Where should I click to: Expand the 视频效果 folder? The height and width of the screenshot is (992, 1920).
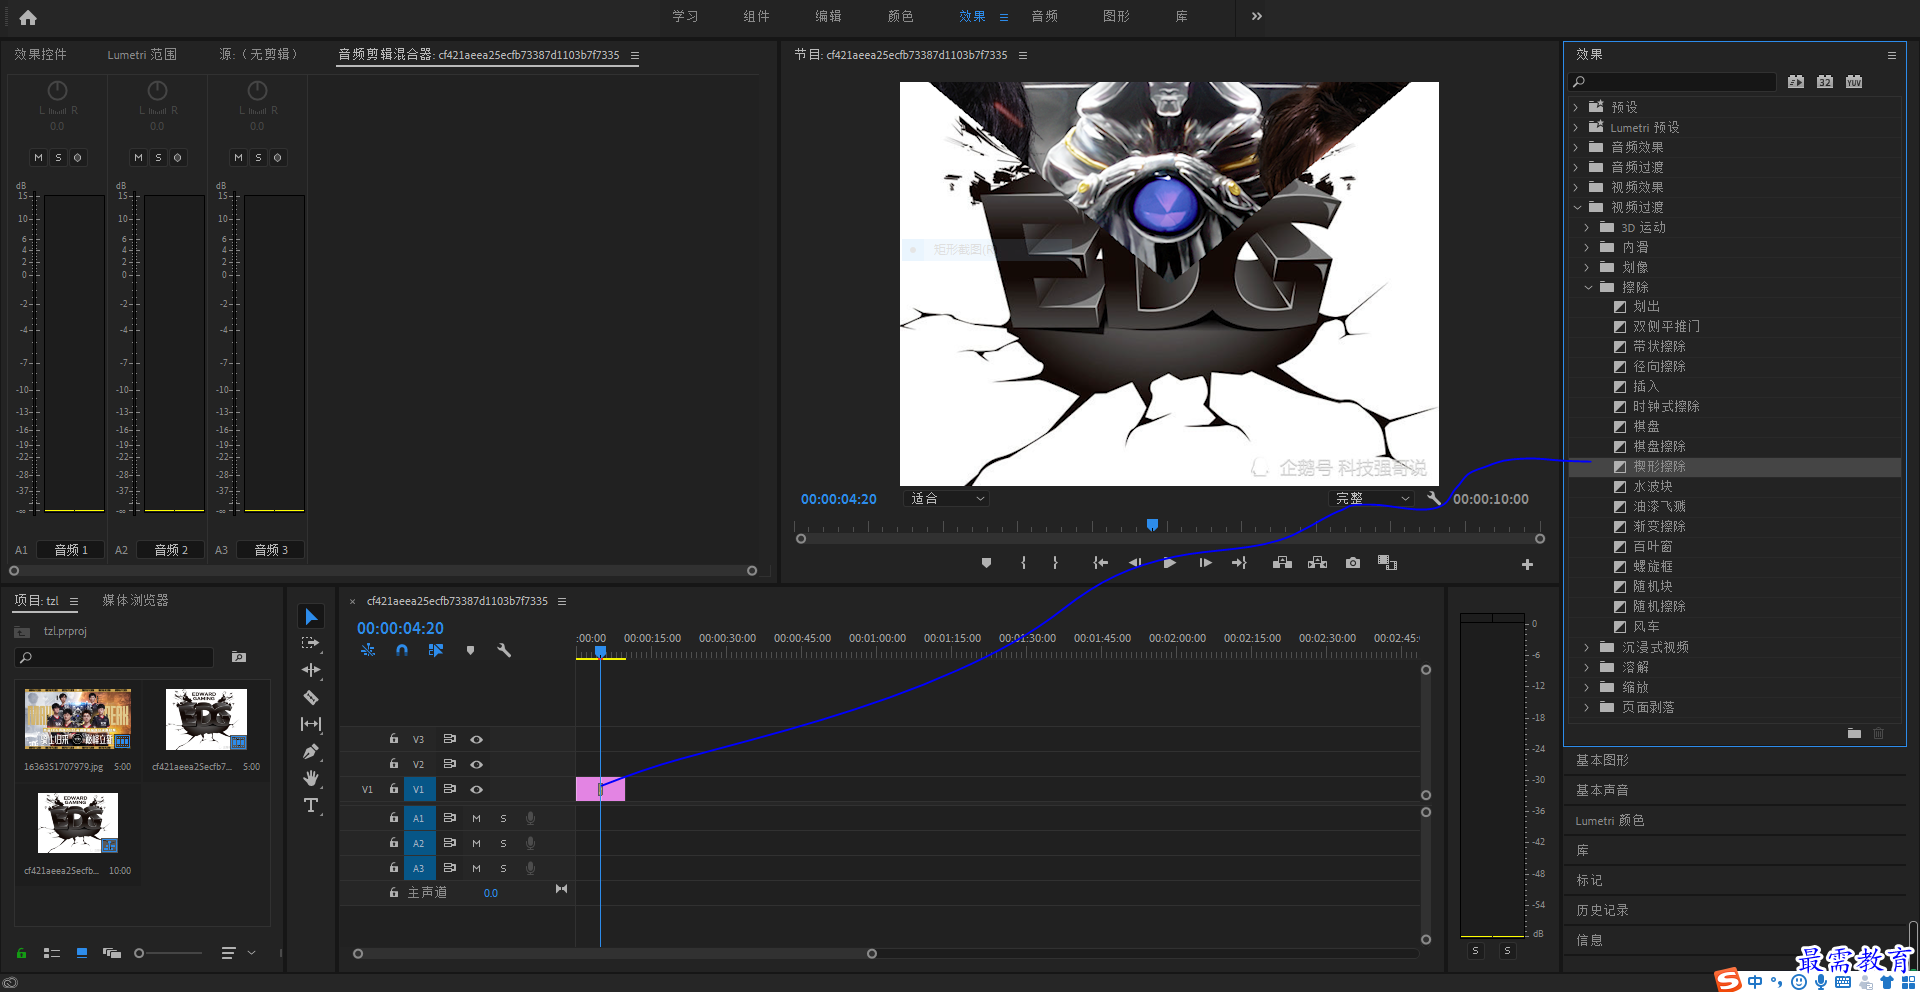tap(1576, 187)
